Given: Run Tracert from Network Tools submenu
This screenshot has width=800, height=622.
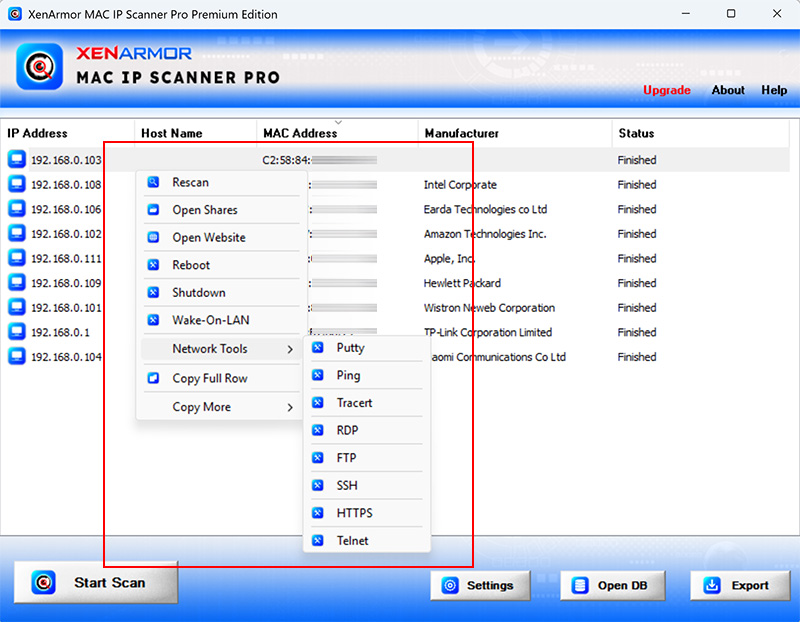Looking at the screenshot, I should coord(367,403).
